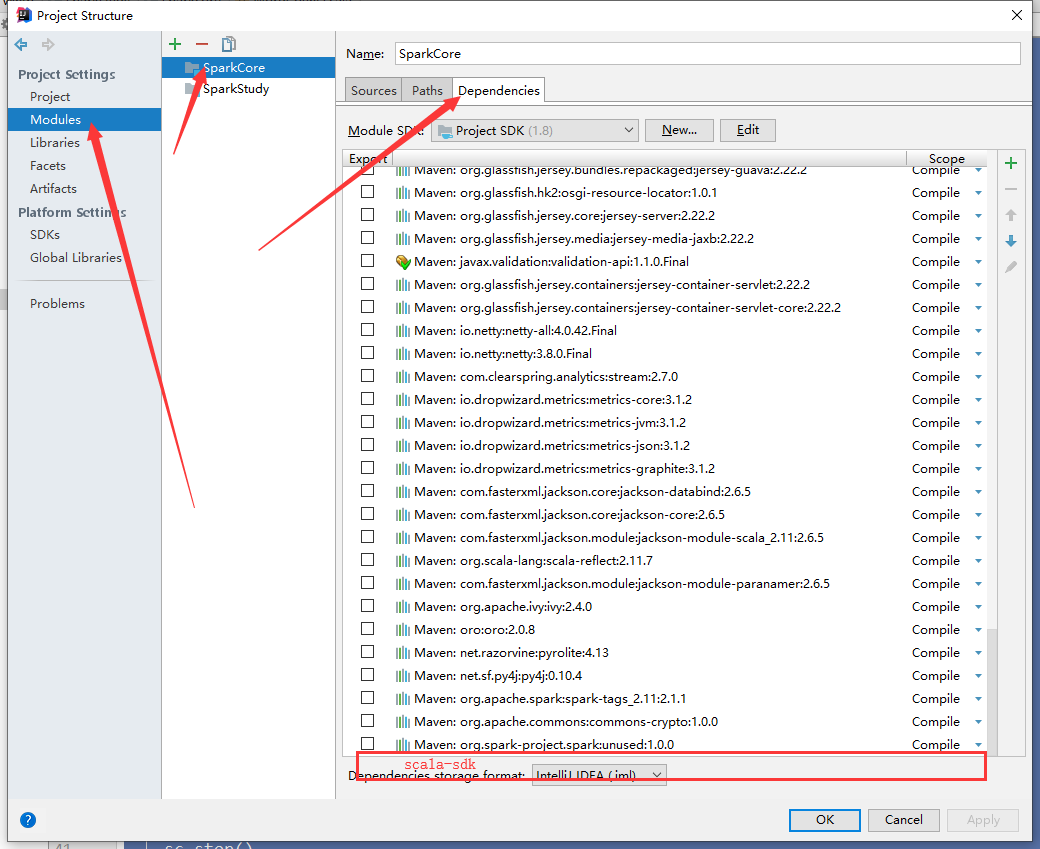Open the scope dropdown for commons-crypto

pos(978,722)
